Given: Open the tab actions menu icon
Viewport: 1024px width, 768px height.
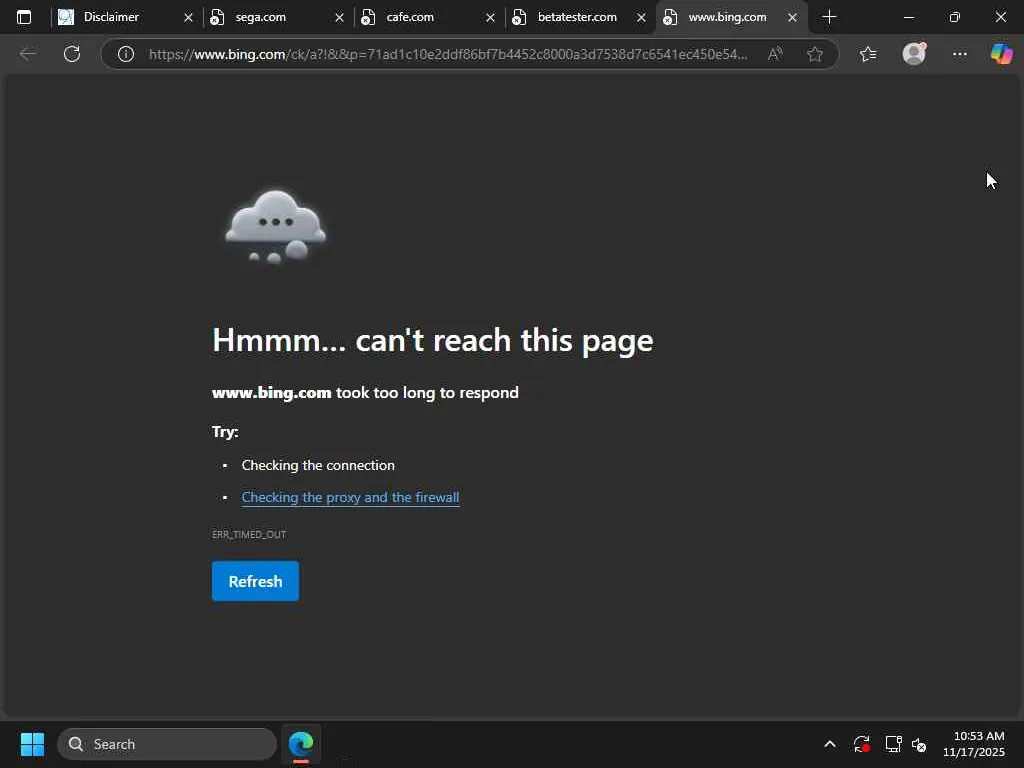Looking at the screenshot, I should coord(24,17).
